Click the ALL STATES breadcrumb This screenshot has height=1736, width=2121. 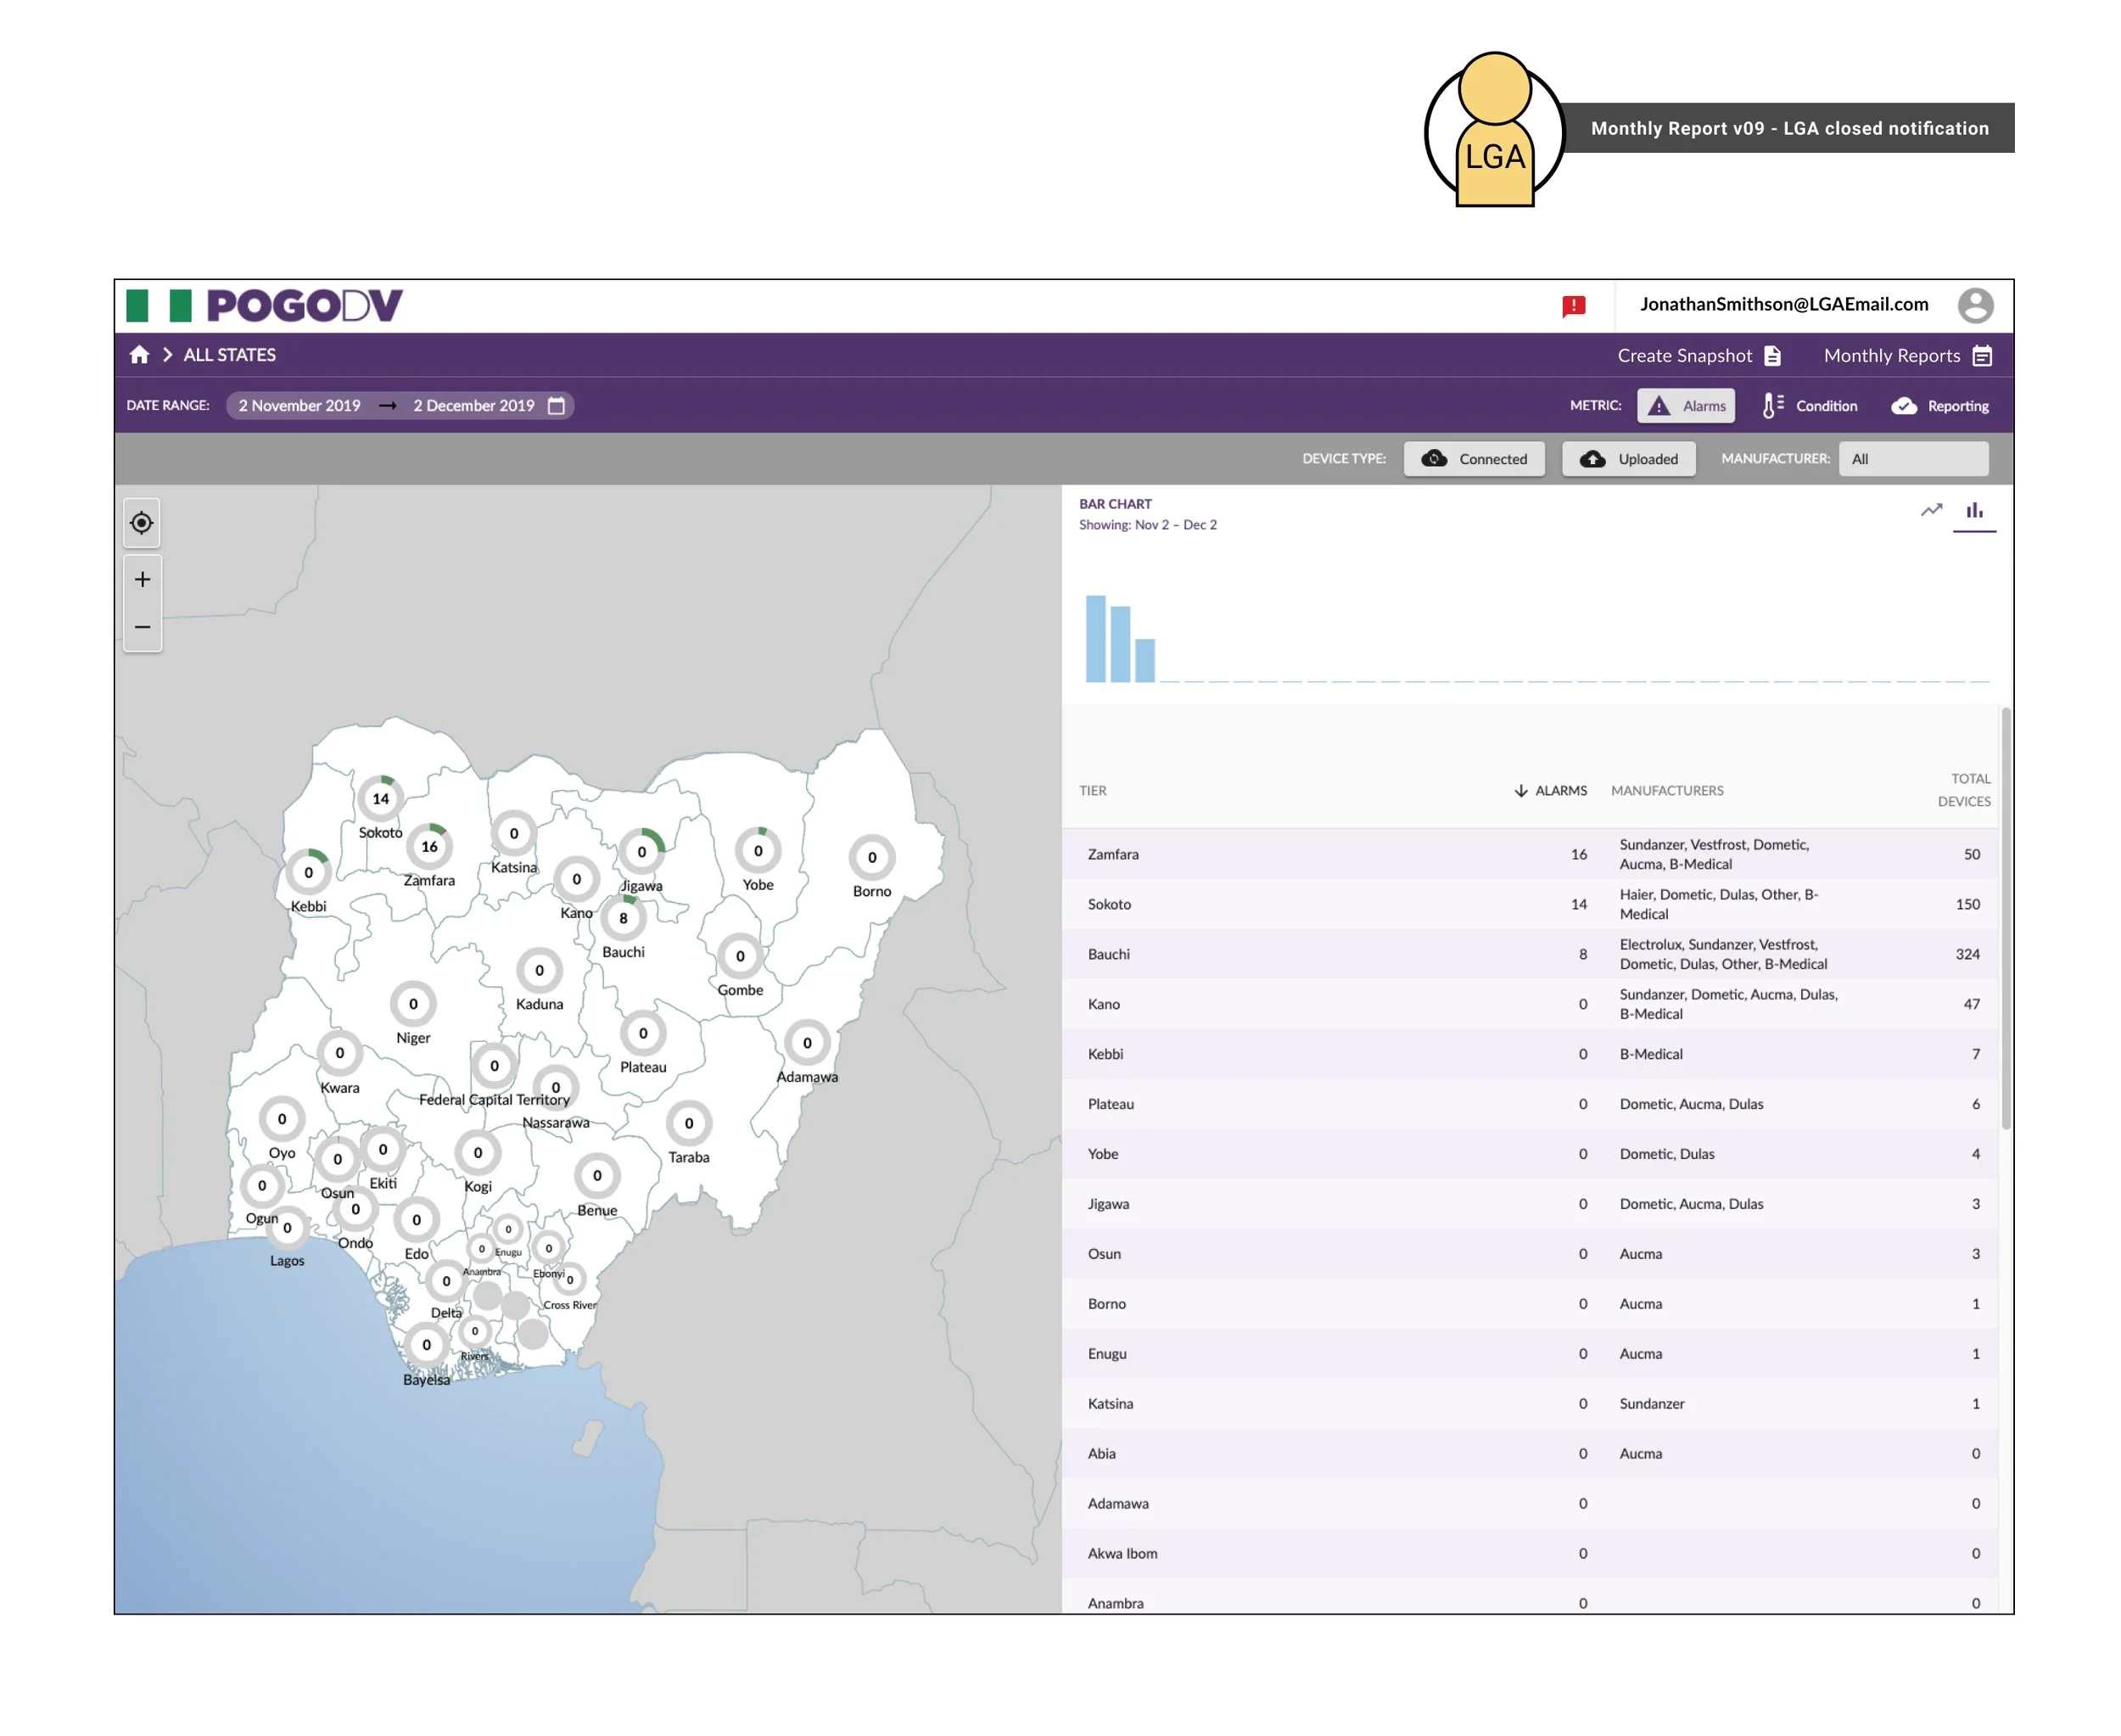229,355
